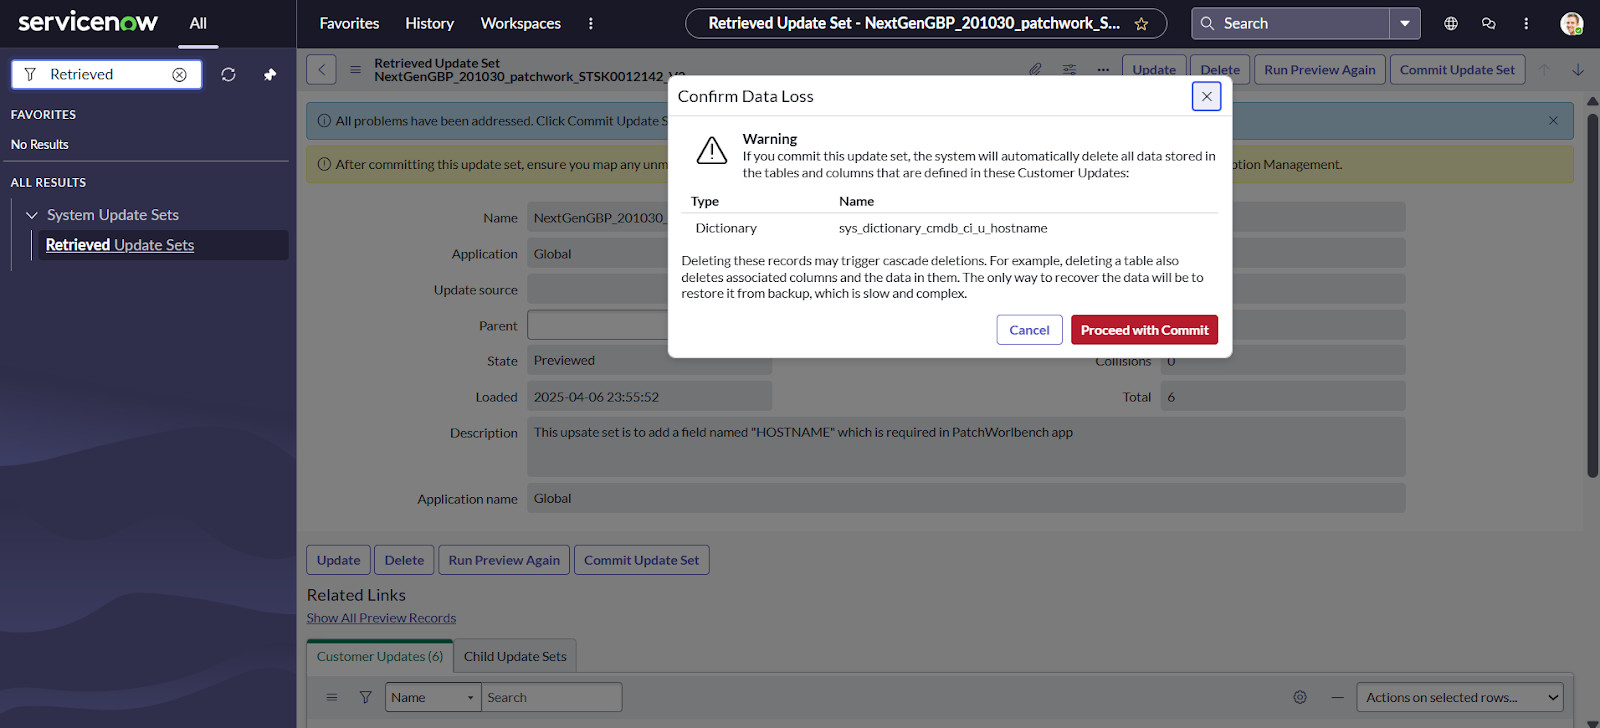Image resolution: width=1600 pixels, height=728 pixels.
Task: Dismiss the blue info message banner
Action: [x=1553, y=121]
